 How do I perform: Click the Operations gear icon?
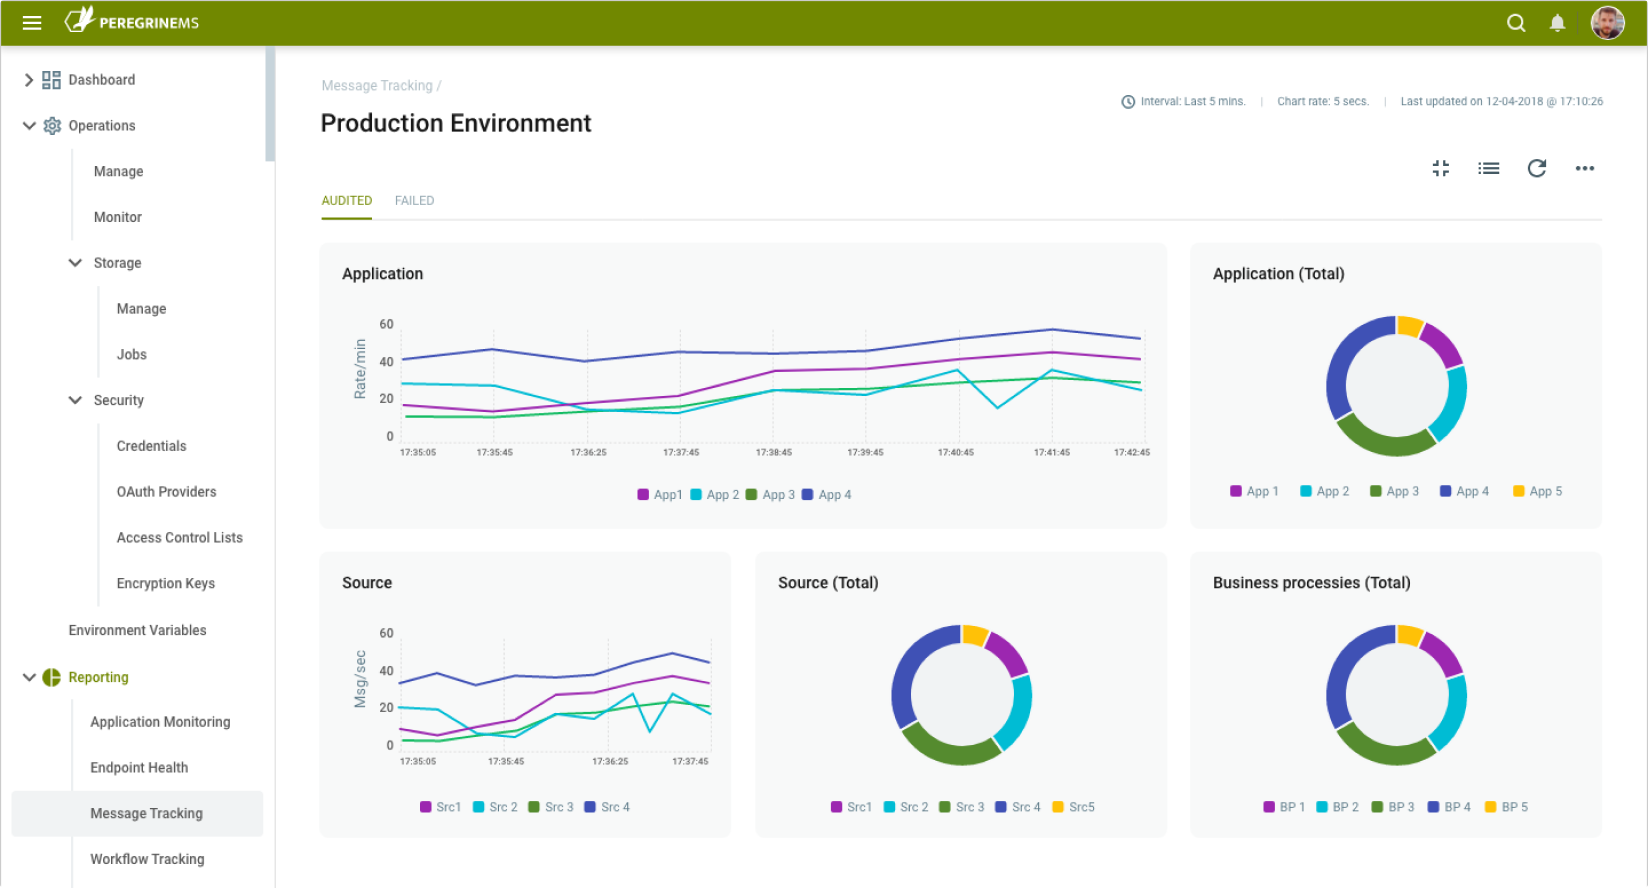(x=52, y=126)
